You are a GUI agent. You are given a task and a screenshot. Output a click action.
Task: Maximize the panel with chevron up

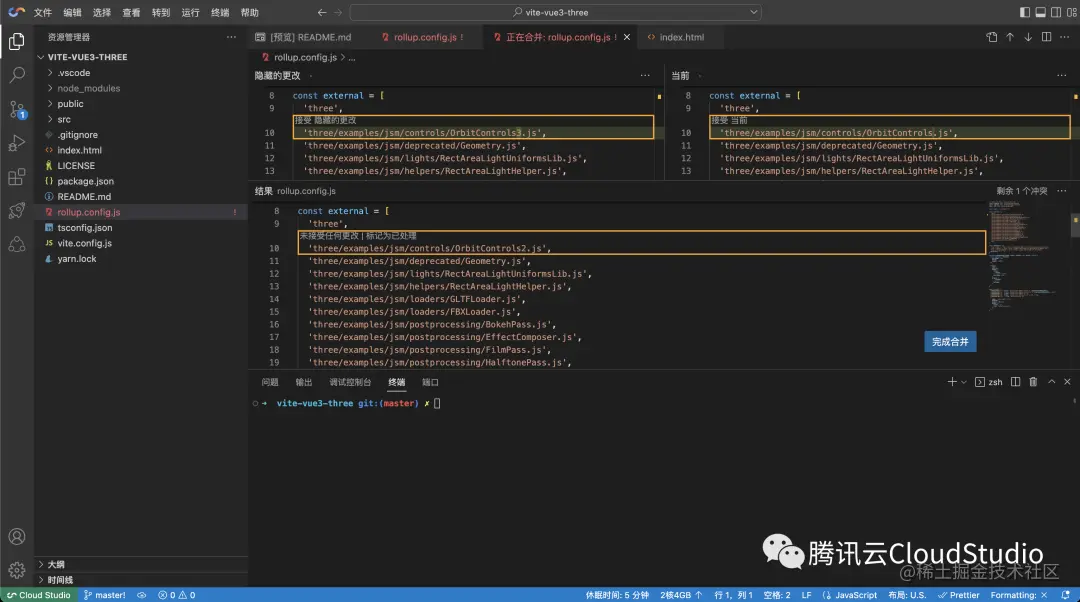tap(1051, 382)
